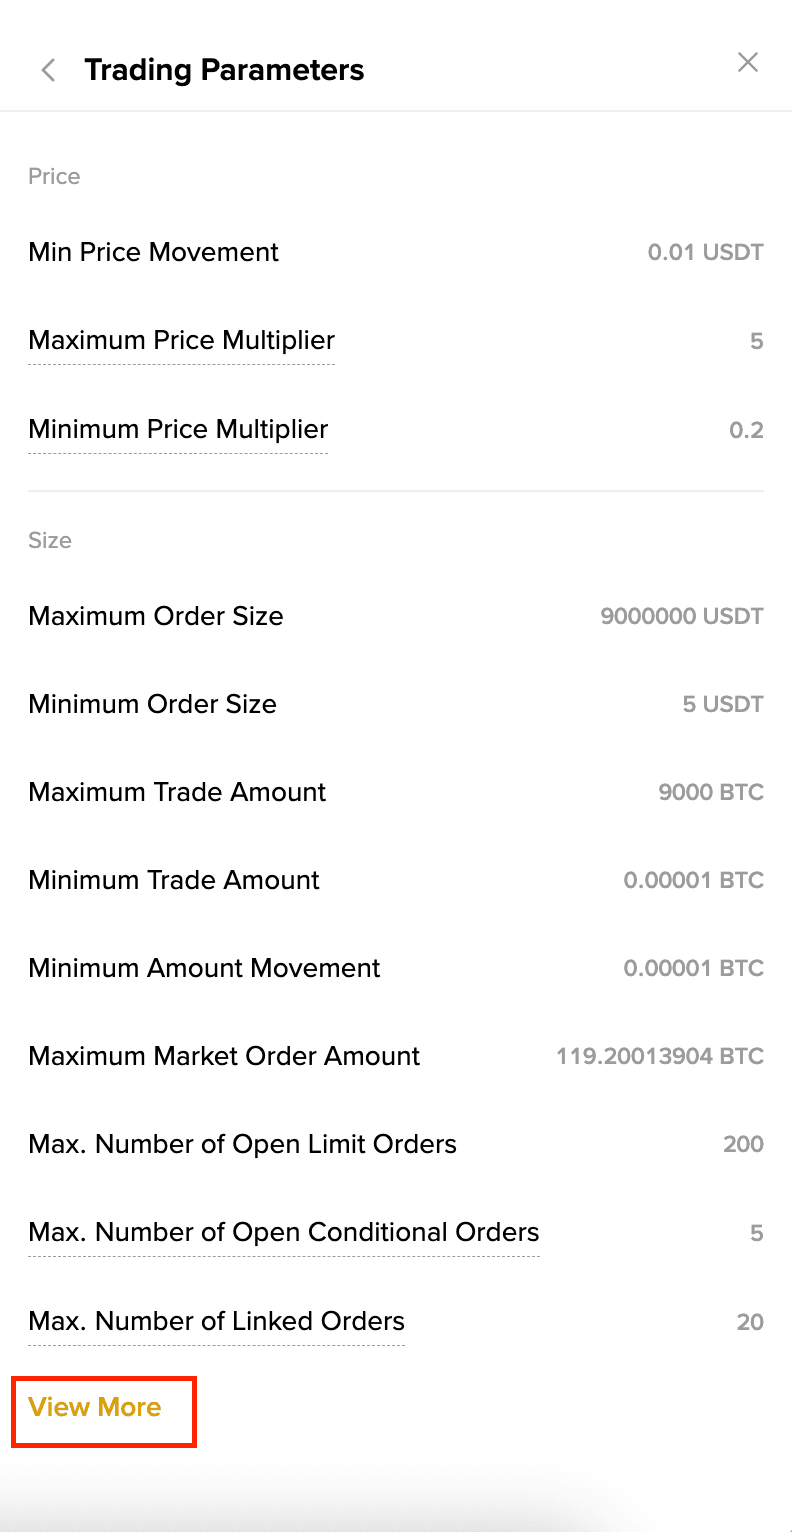Screen dimensions: 792x1532
Task: Expand list with View More
Action: [x=95, y=1407]
